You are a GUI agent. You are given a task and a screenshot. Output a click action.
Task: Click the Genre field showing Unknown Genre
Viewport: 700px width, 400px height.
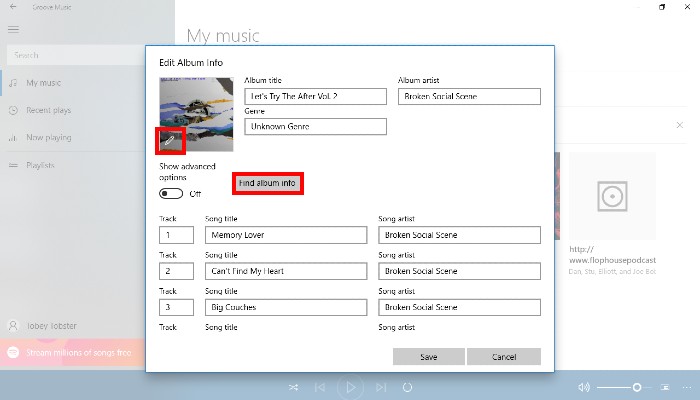[x=315, y=127]
